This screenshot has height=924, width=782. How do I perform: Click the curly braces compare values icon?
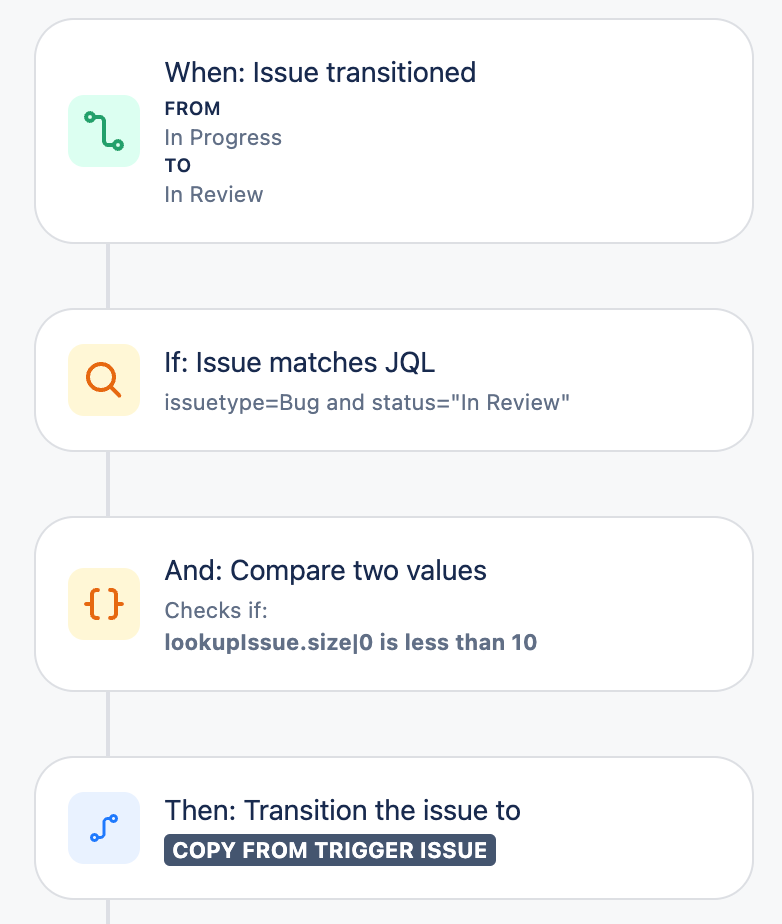click(104, 603)
